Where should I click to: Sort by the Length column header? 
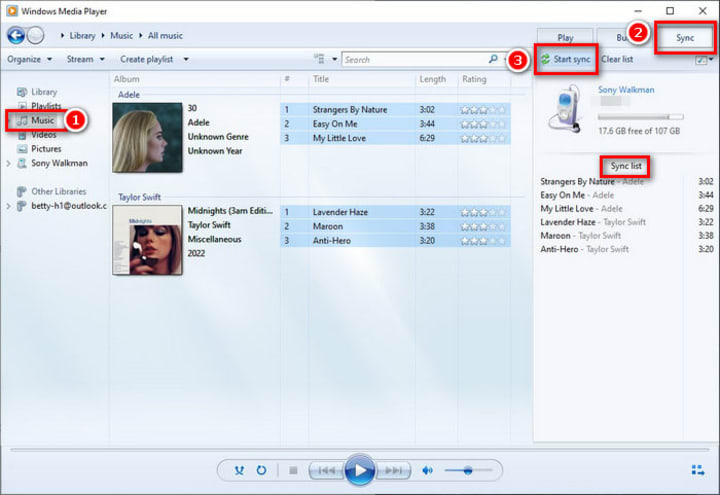coord(433,79)
